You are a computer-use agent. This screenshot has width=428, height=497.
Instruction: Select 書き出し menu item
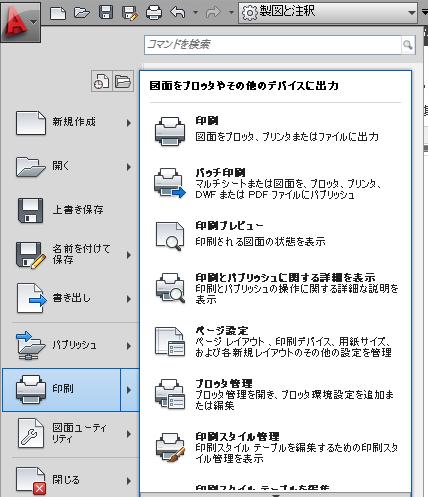click(x=71, y=298)
